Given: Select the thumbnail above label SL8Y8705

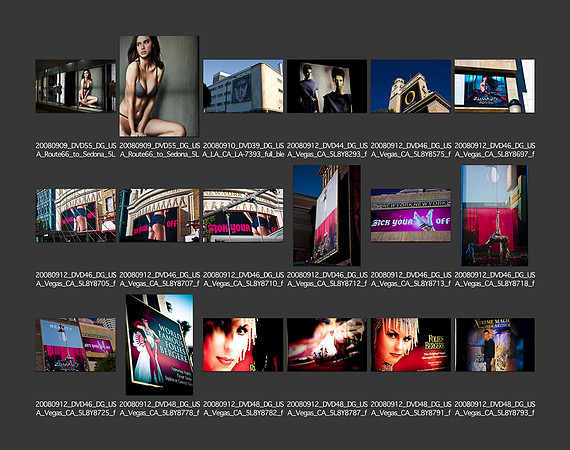Looking at the screenshot, I should click(76, 215).
